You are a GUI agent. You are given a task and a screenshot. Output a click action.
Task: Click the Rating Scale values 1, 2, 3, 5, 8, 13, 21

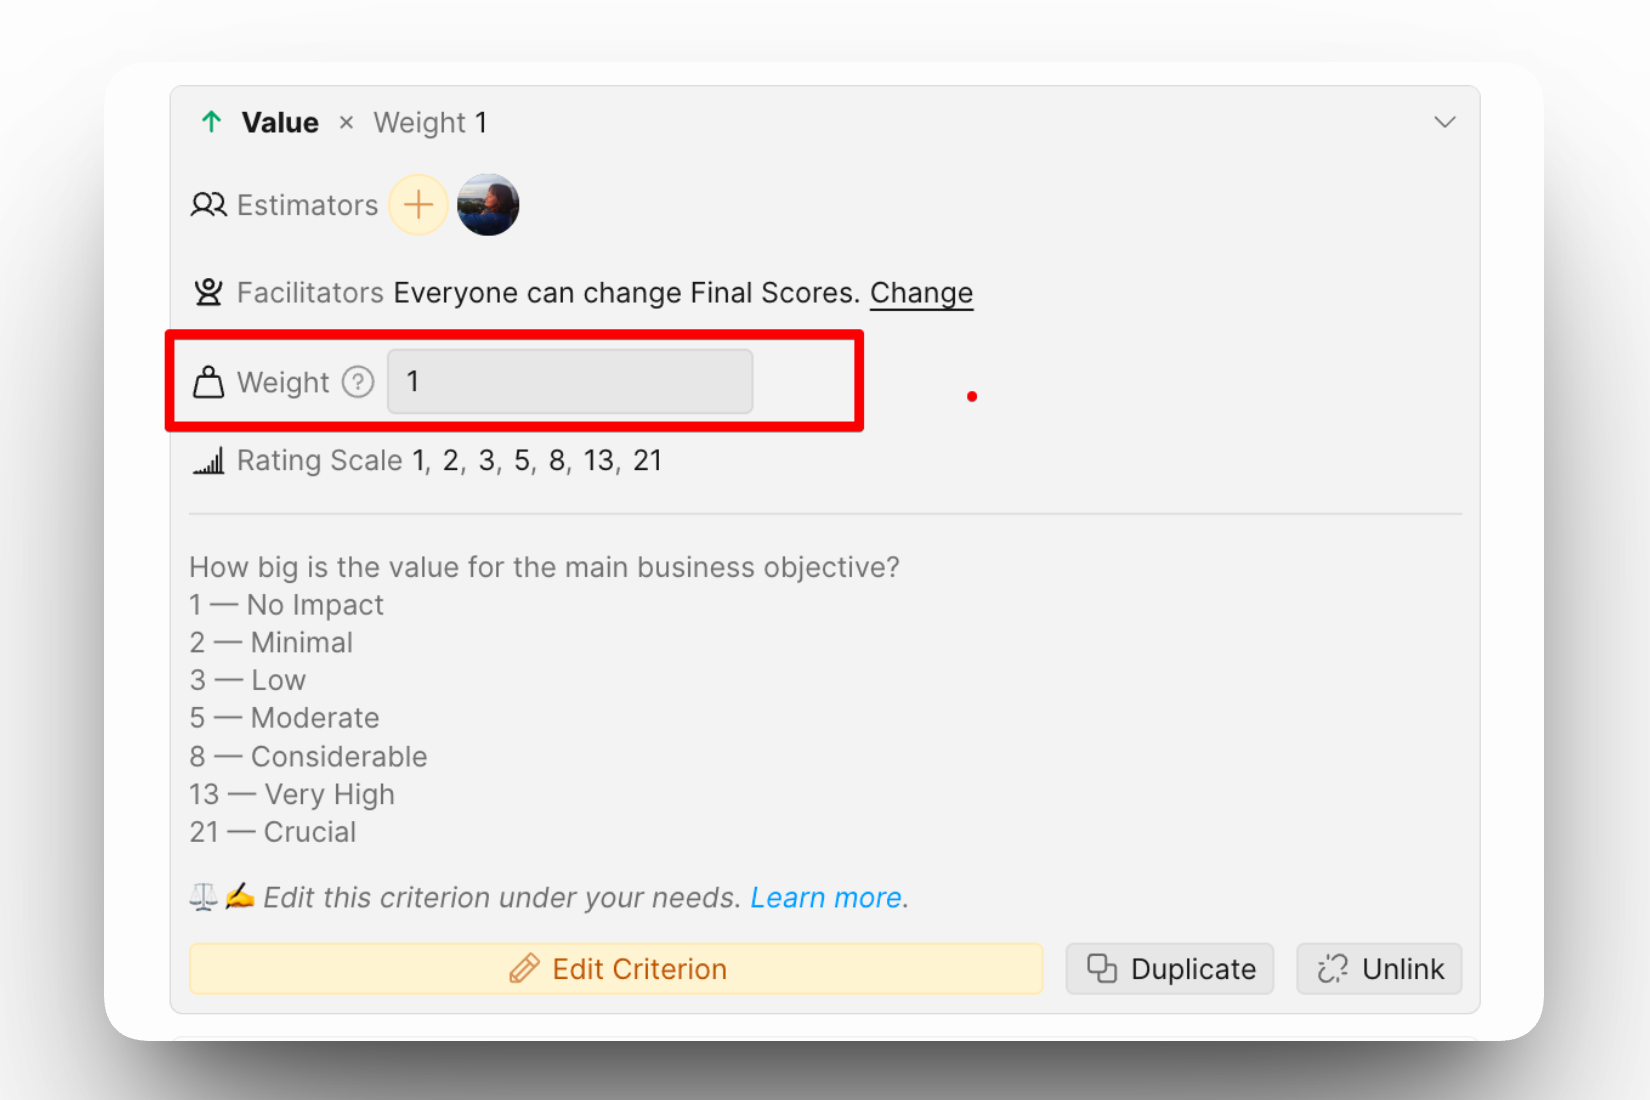pyautogui.click(x=537, y=461)
